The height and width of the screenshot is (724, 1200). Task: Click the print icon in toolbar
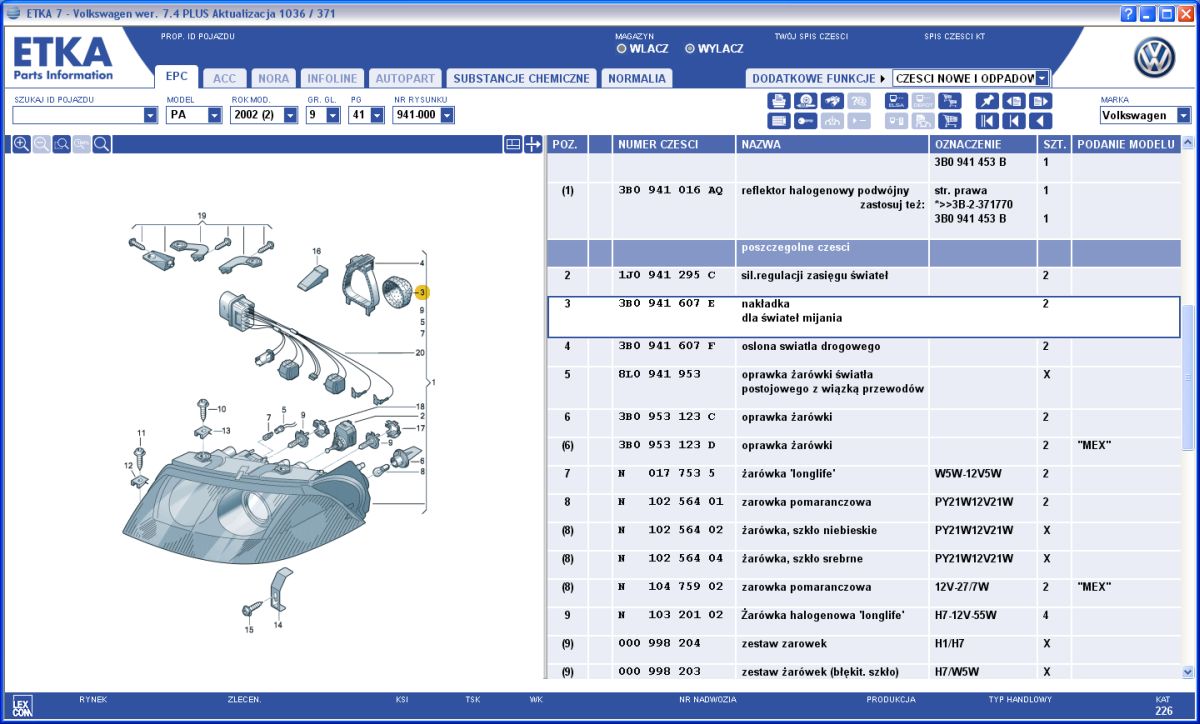click(779, 101)
